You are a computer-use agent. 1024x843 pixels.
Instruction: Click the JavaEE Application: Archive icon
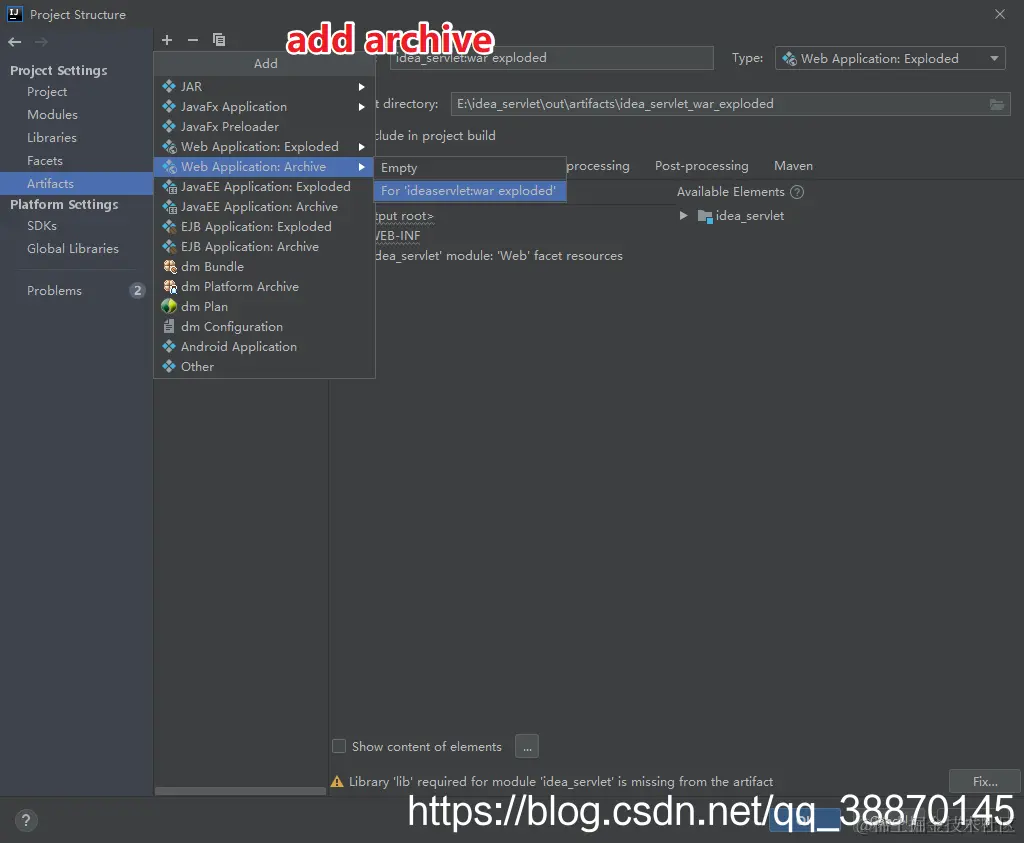pyautogui.click(x=170, y=206)
